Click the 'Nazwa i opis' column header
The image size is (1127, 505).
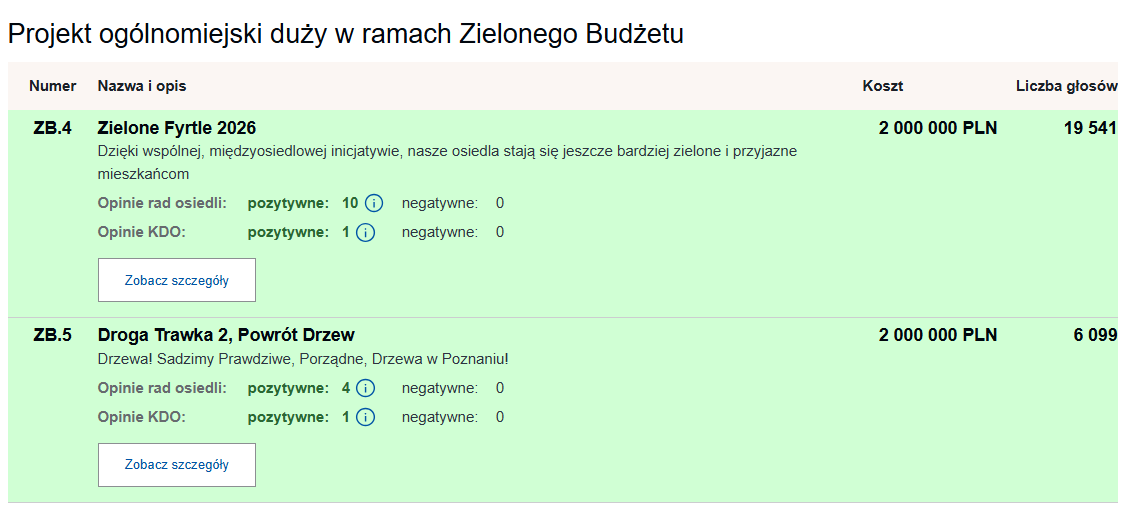(x=142, y=86)
